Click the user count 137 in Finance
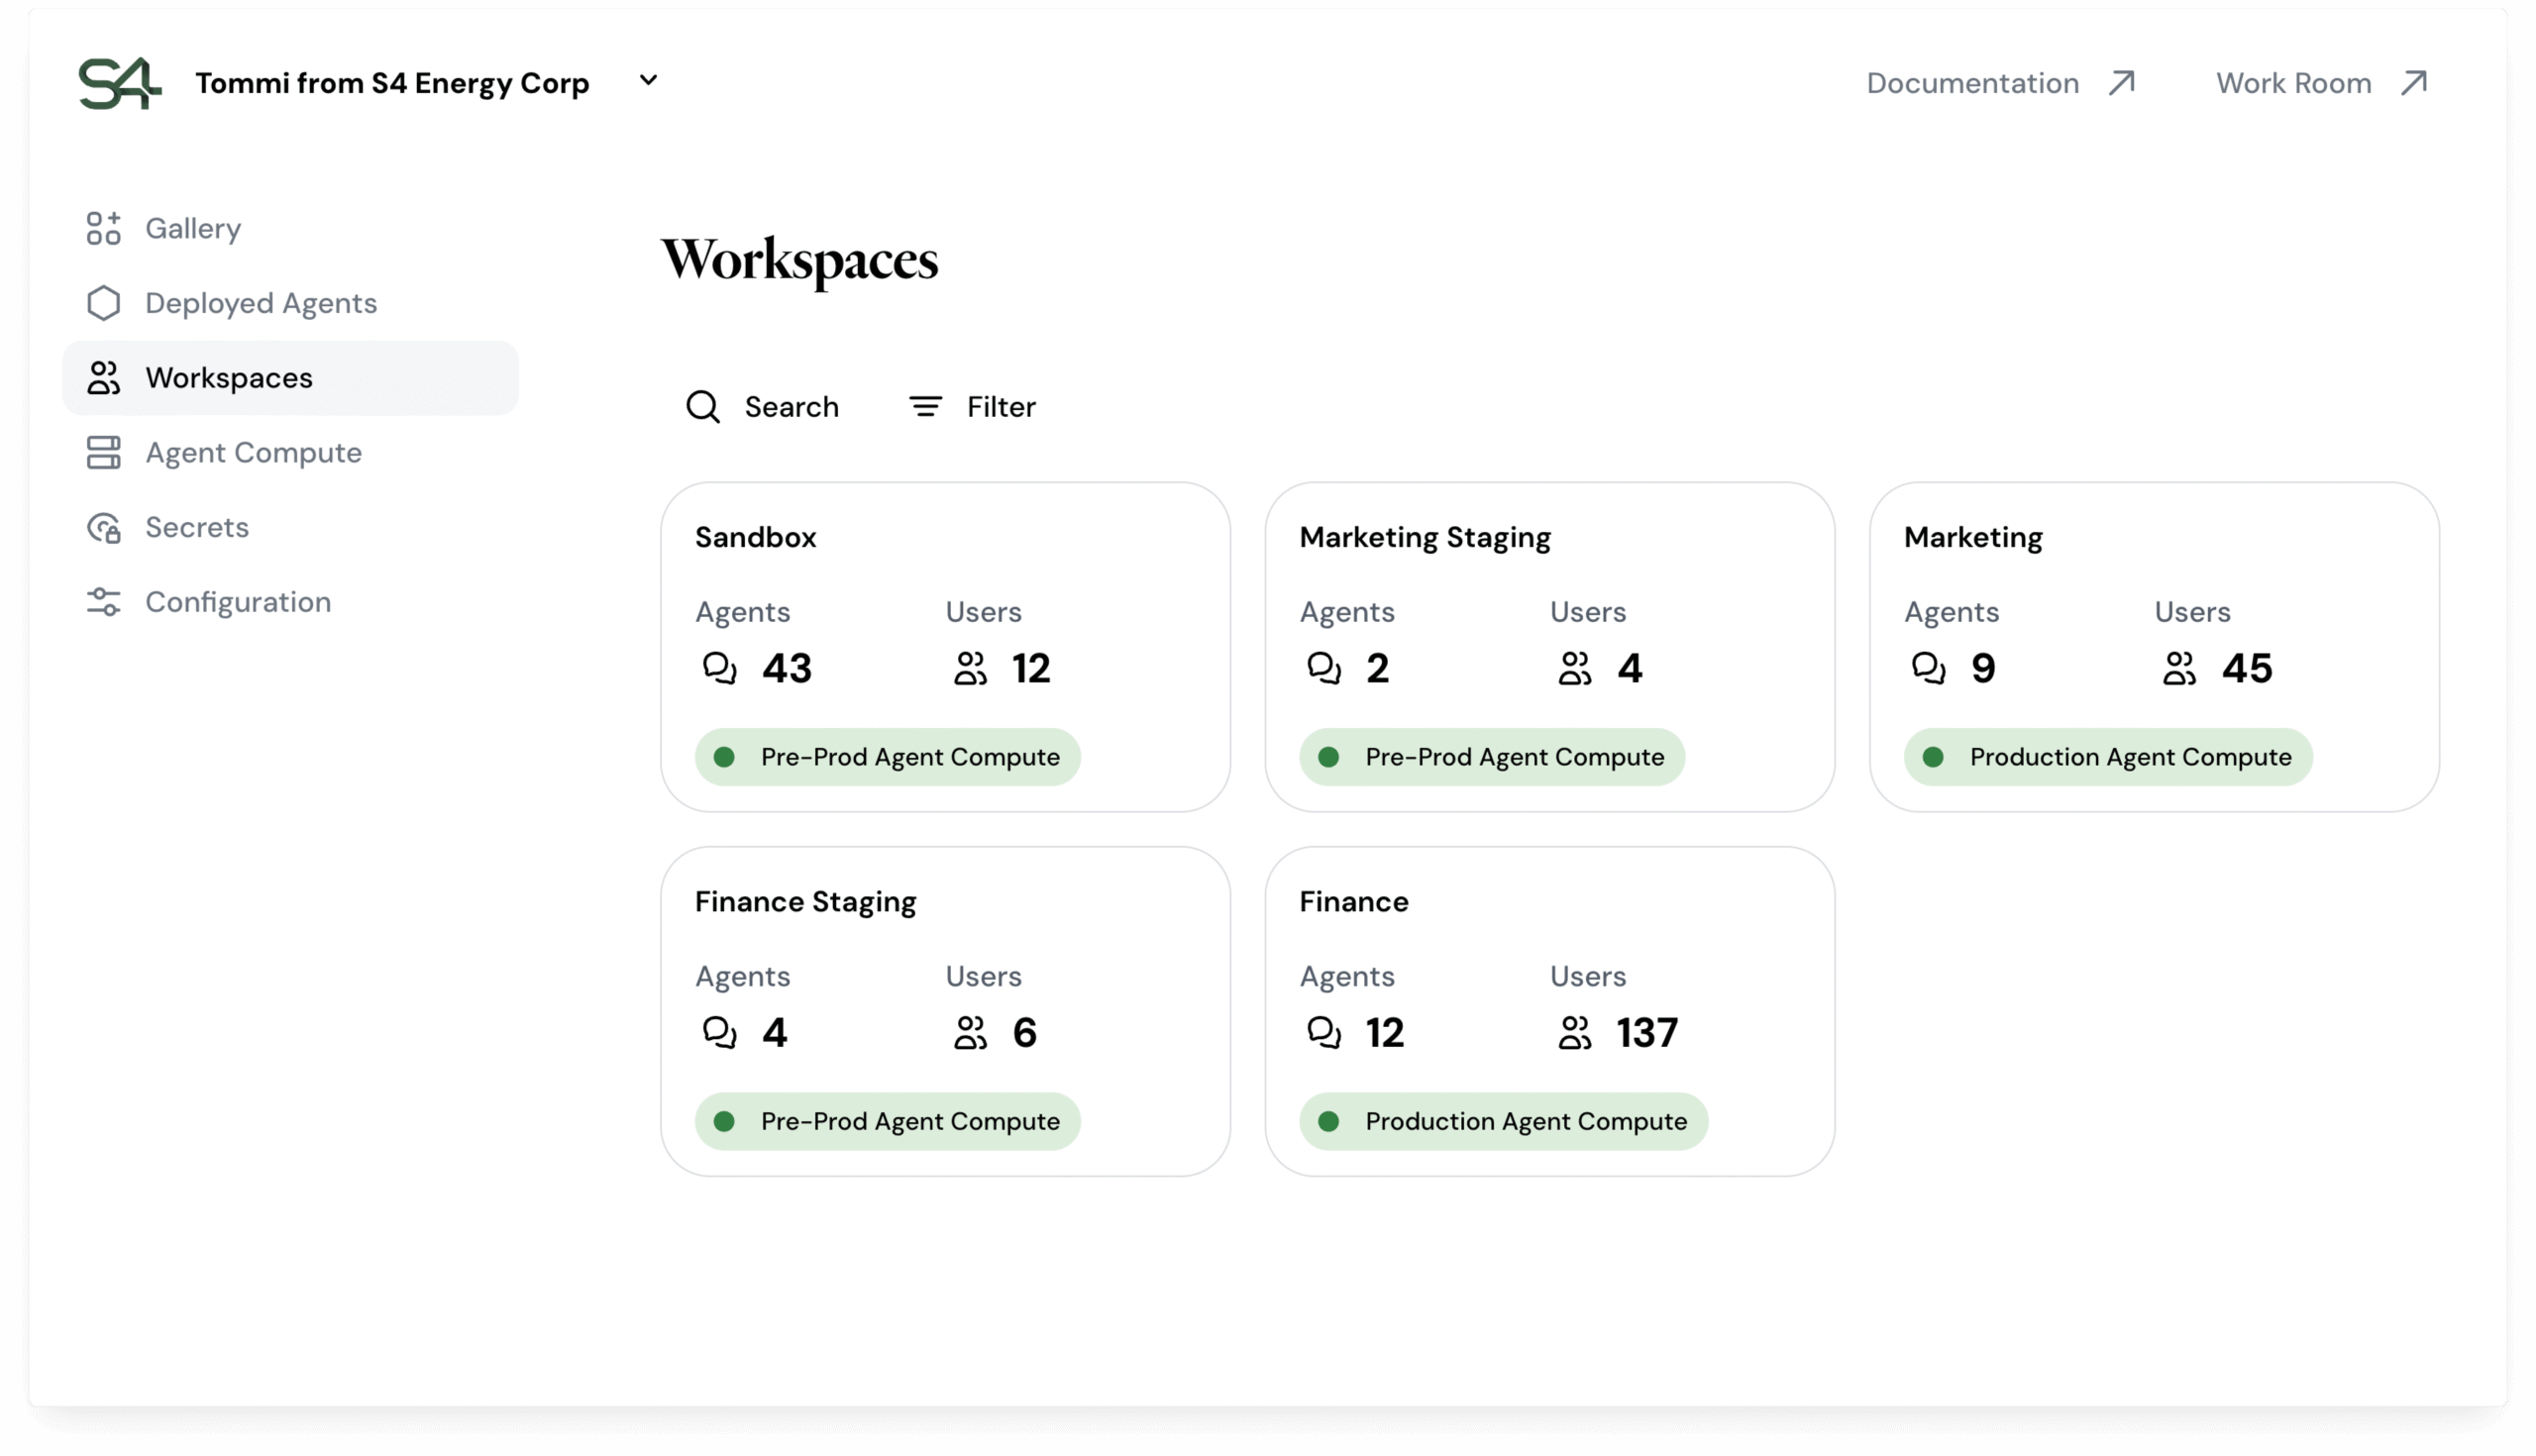The image size is (2536, 1456). pyautogui.click(x=1647, y=1032)
